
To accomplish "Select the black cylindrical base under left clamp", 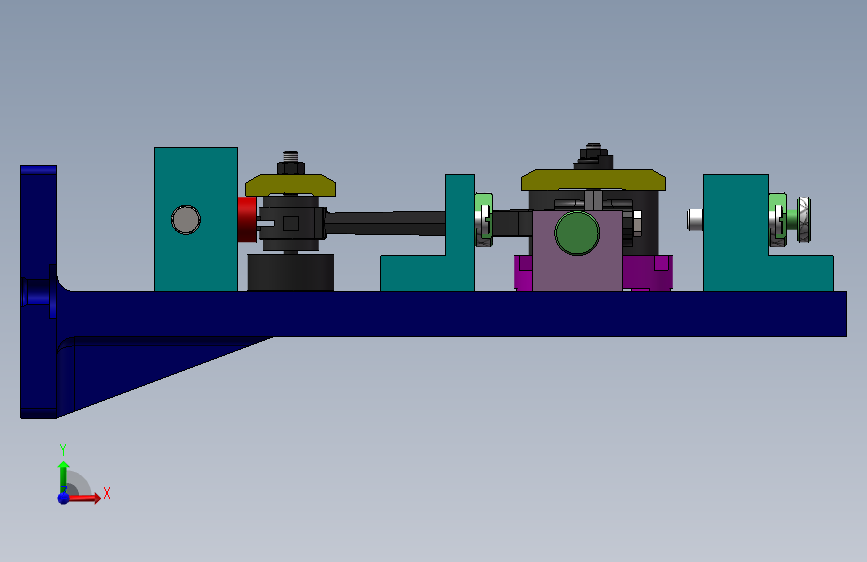I will (291, 272).
